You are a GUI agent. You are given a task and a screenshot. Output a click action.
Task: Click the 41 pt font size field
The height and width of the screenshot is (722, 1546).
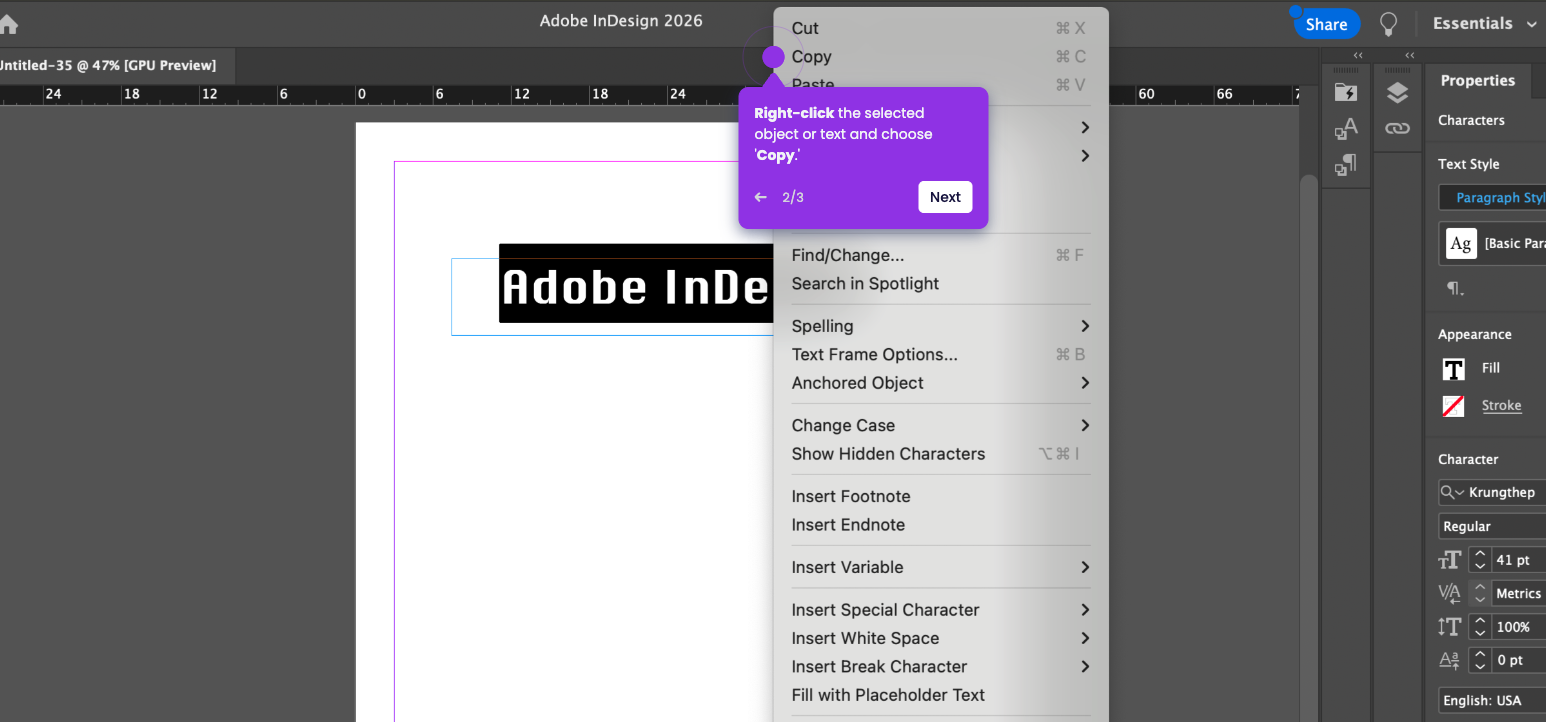coord(1518,560)
